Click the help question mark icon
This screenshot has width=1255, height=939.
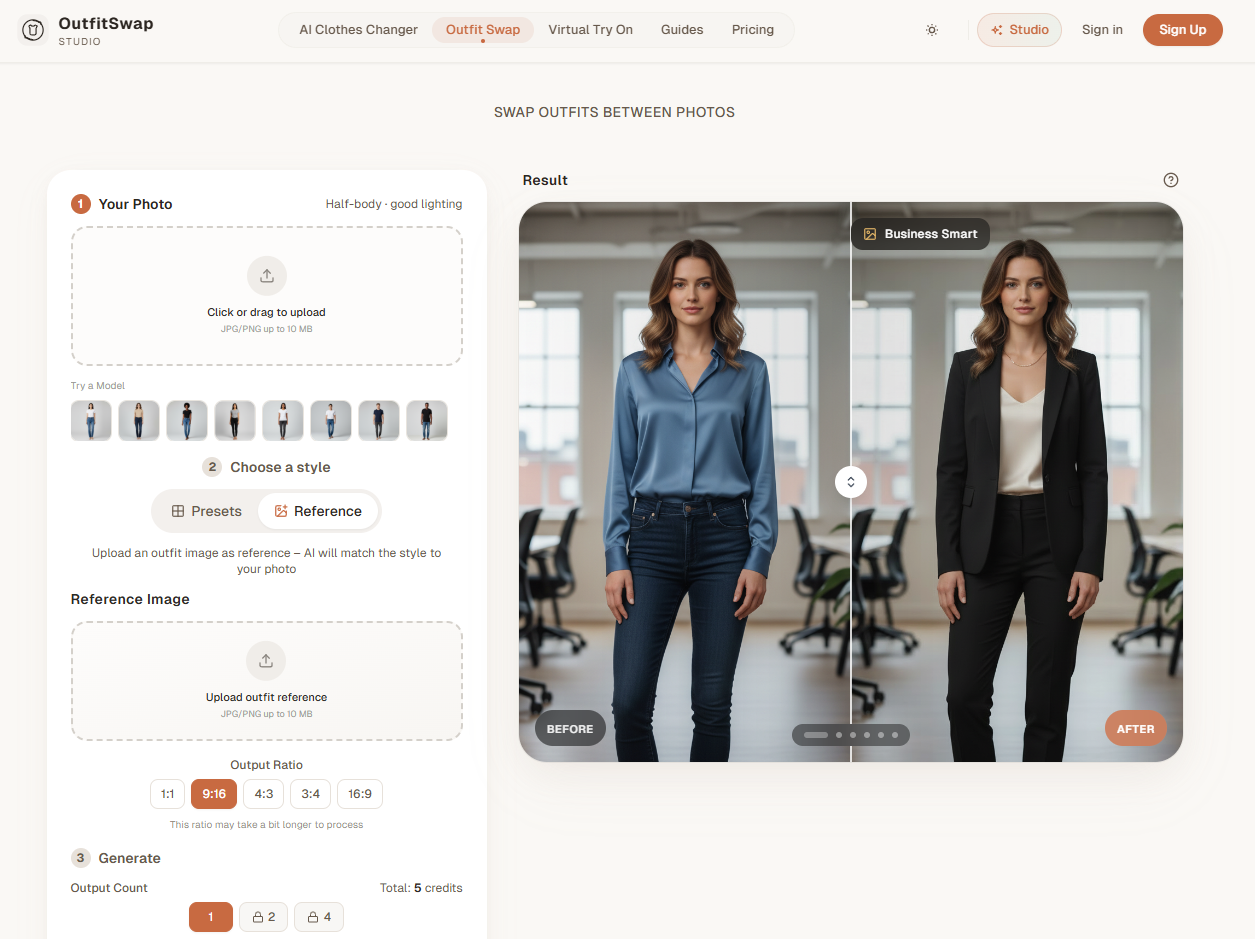tap(1171, 180)
